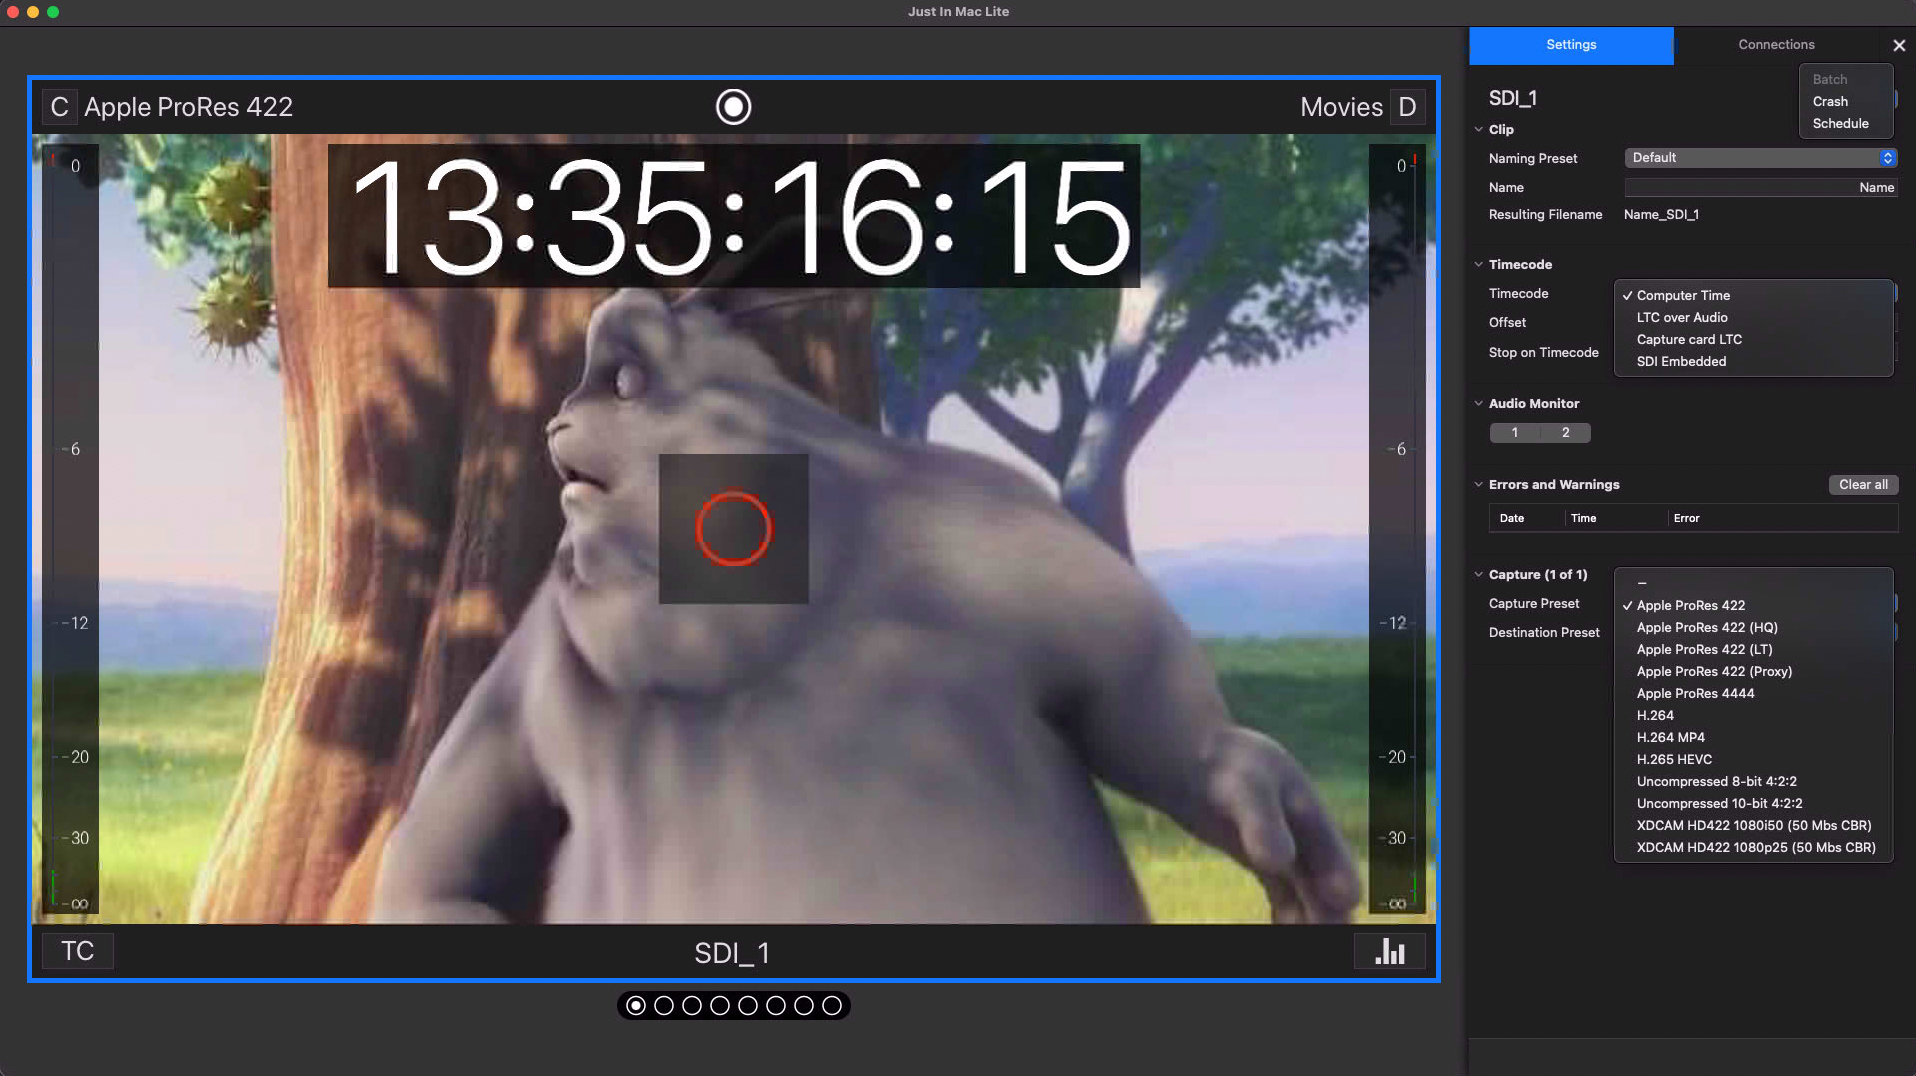Click the clip Name input field

point(1759,188)
